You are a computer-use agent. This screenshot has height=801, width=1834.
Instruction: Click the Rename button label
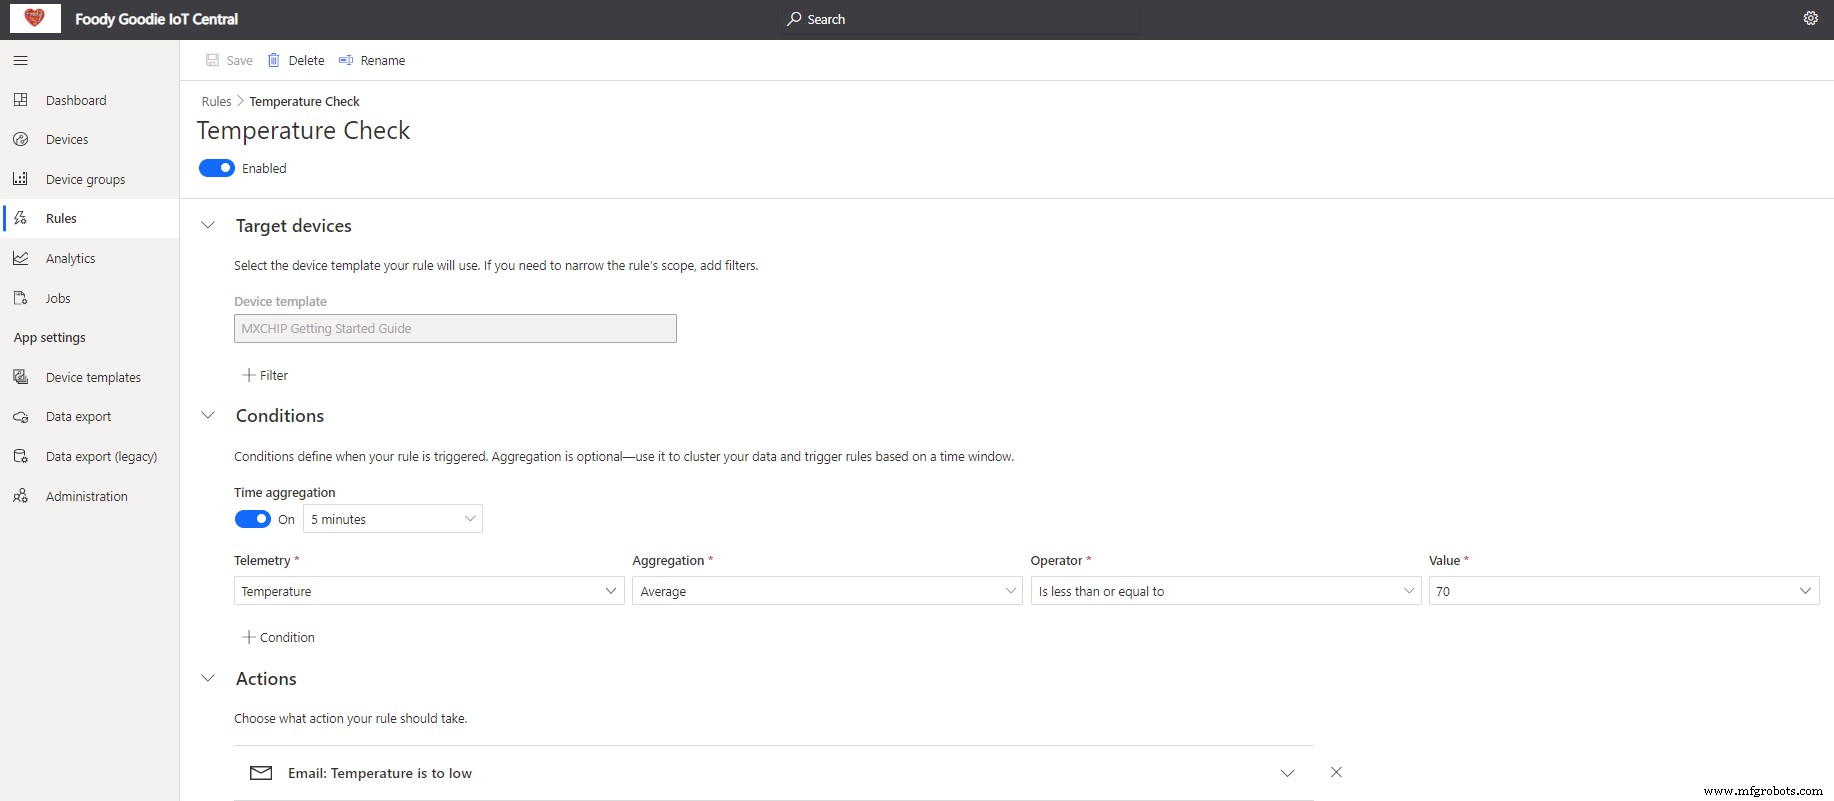pos(383,61)
